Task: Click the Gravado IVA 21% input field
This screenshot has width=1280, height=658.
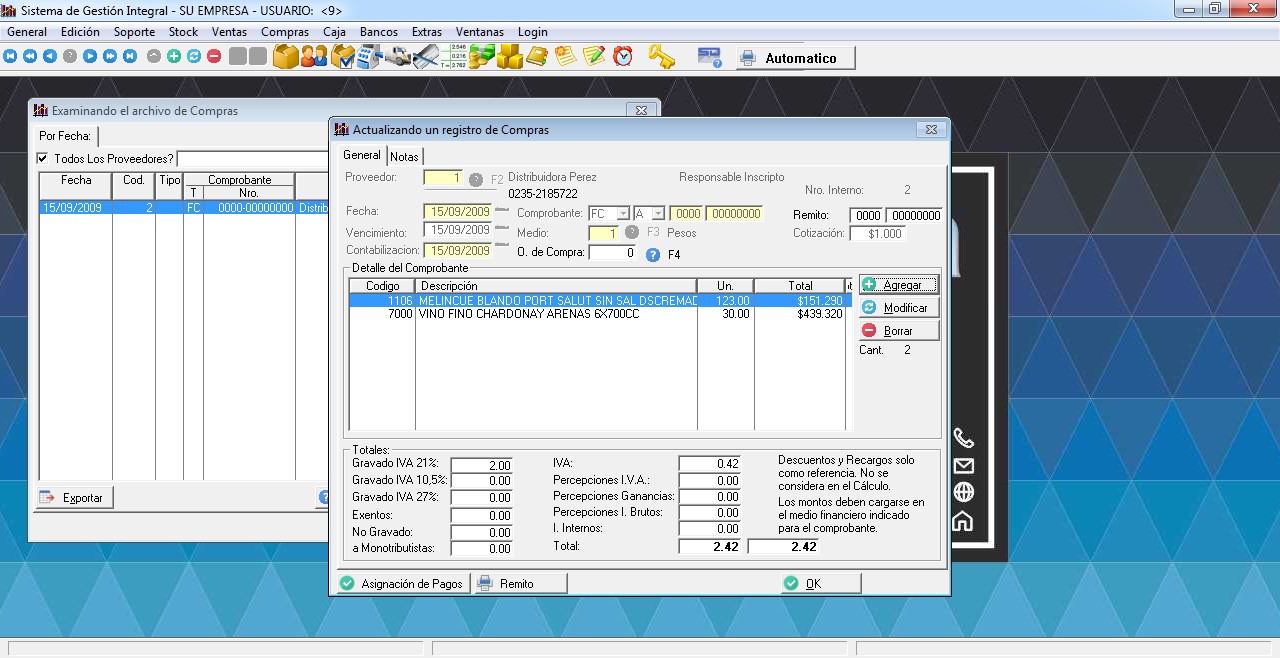Action: click(x=481, y=465)
